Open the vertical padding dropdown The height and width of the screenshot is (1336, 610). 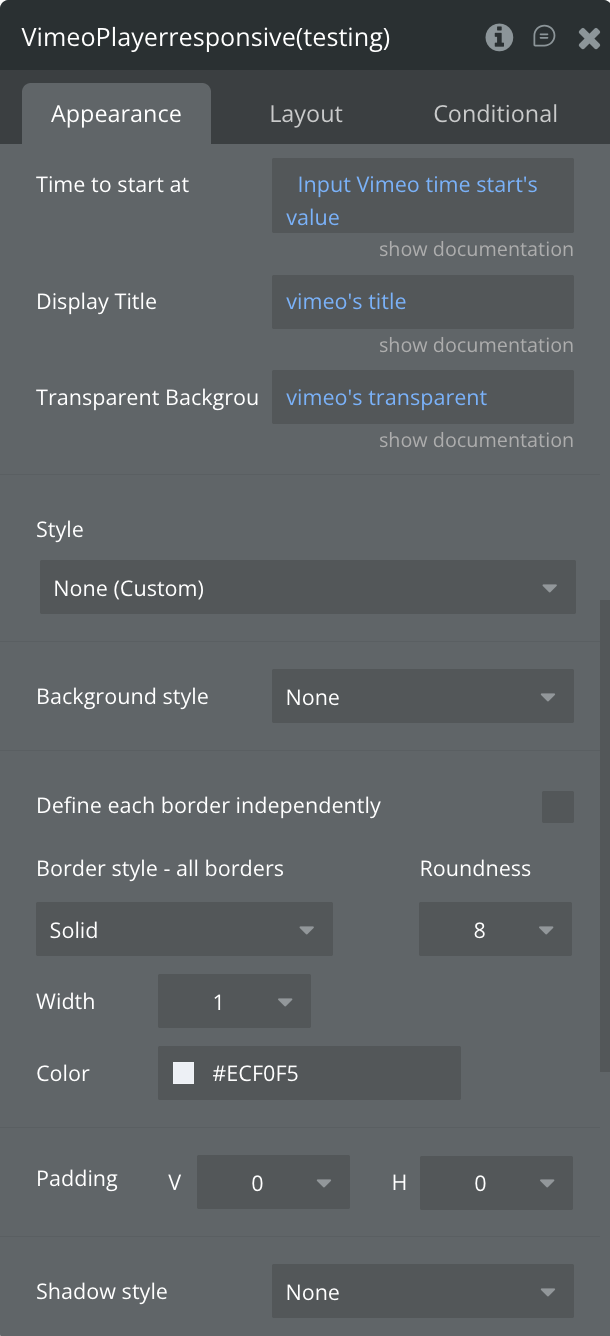tap(273, 1184)
